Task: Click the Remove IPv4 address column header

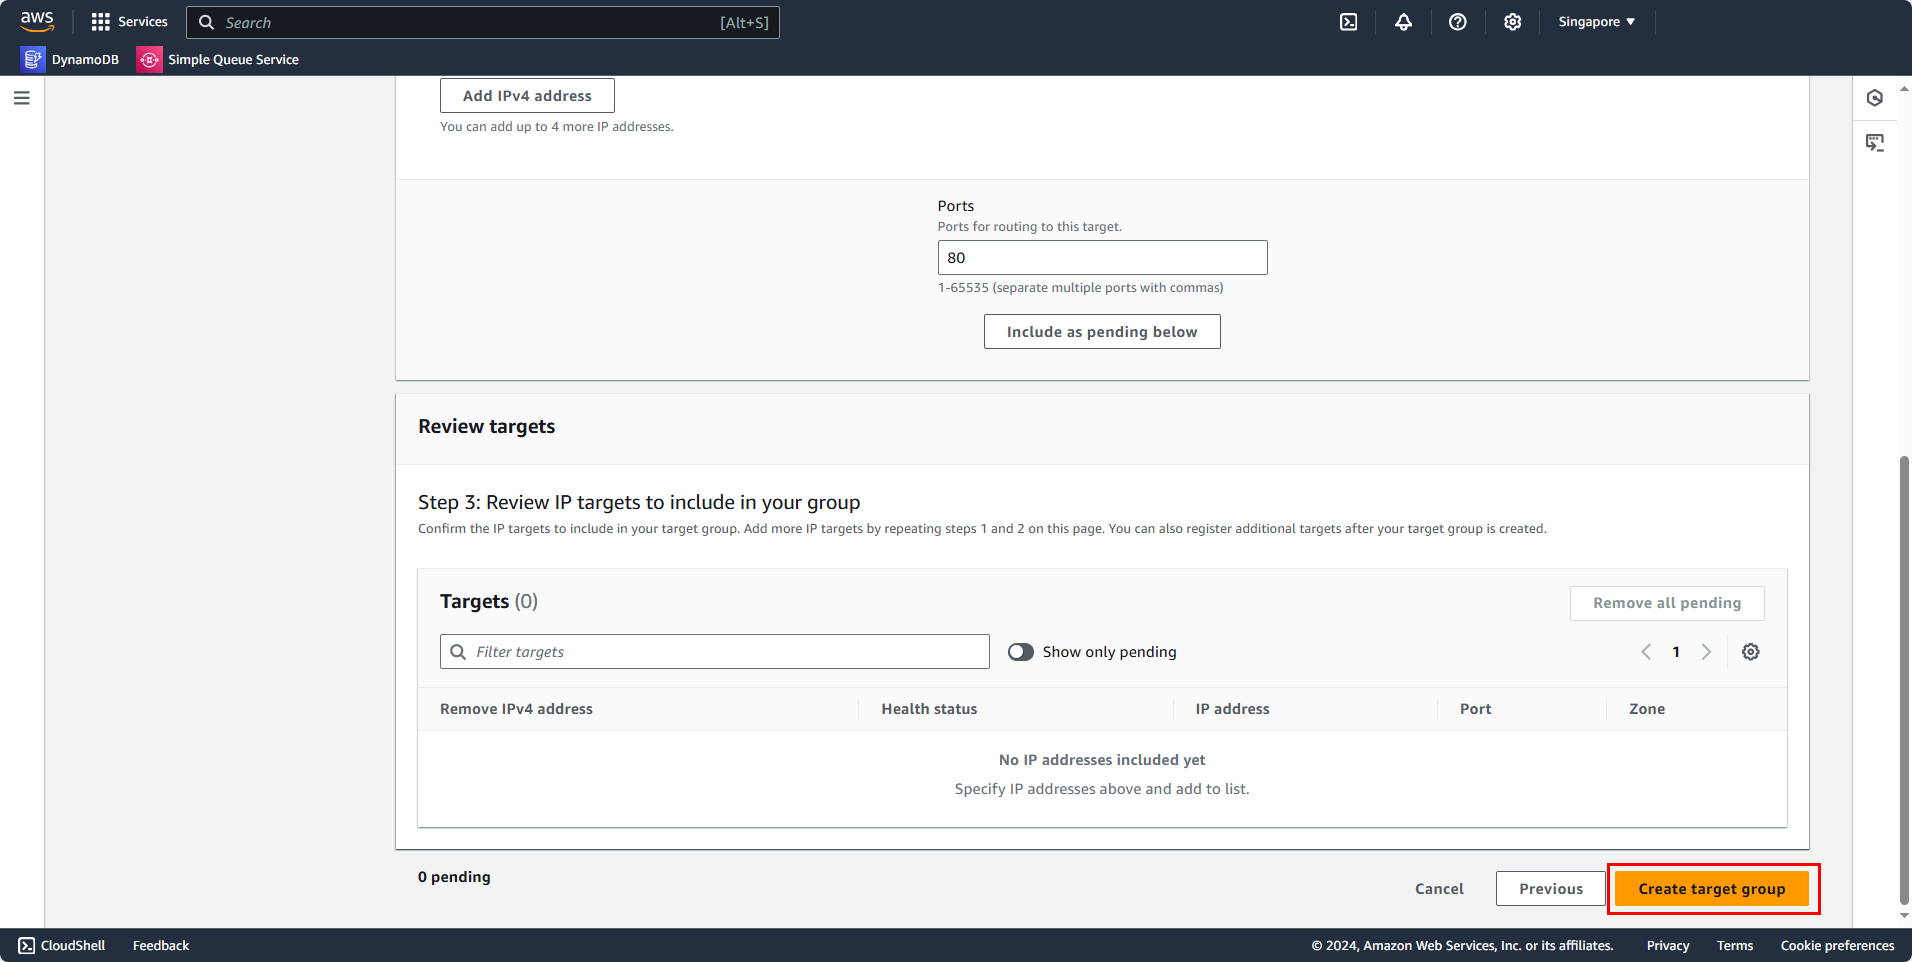Action: click(x=516, y=709)
